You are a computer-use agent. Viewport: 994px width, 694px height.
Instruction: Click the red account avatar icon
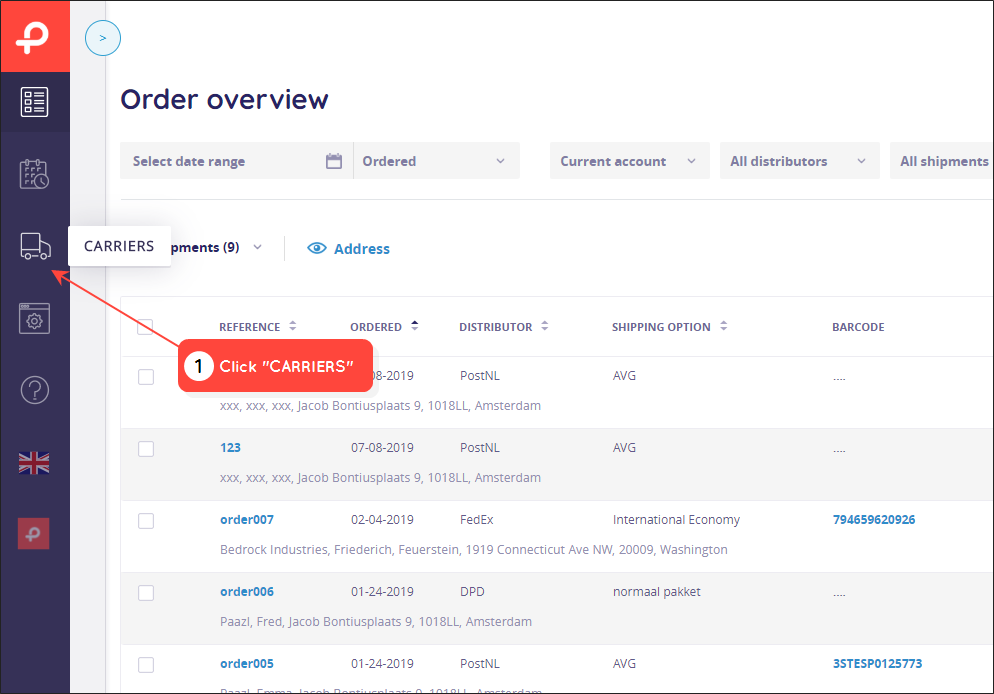coord(34,534)
